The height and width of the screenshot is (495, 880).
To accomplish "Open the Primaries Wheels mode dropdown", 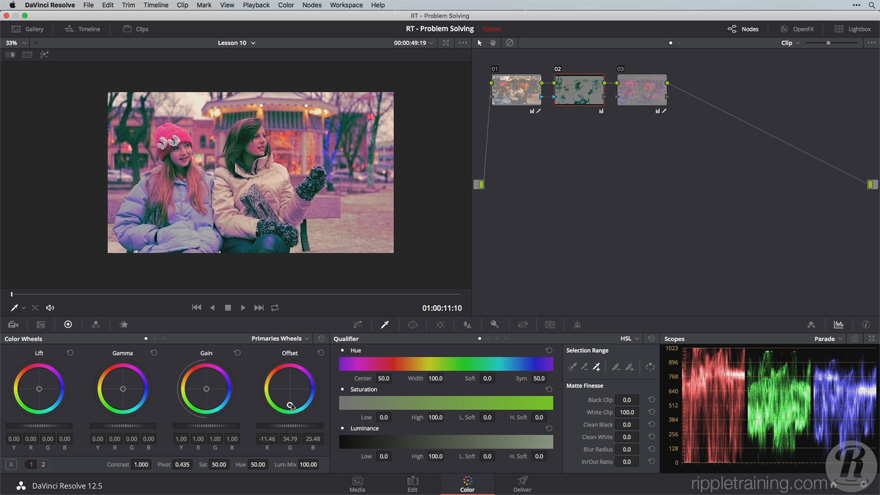I will [x=280, y=338].
